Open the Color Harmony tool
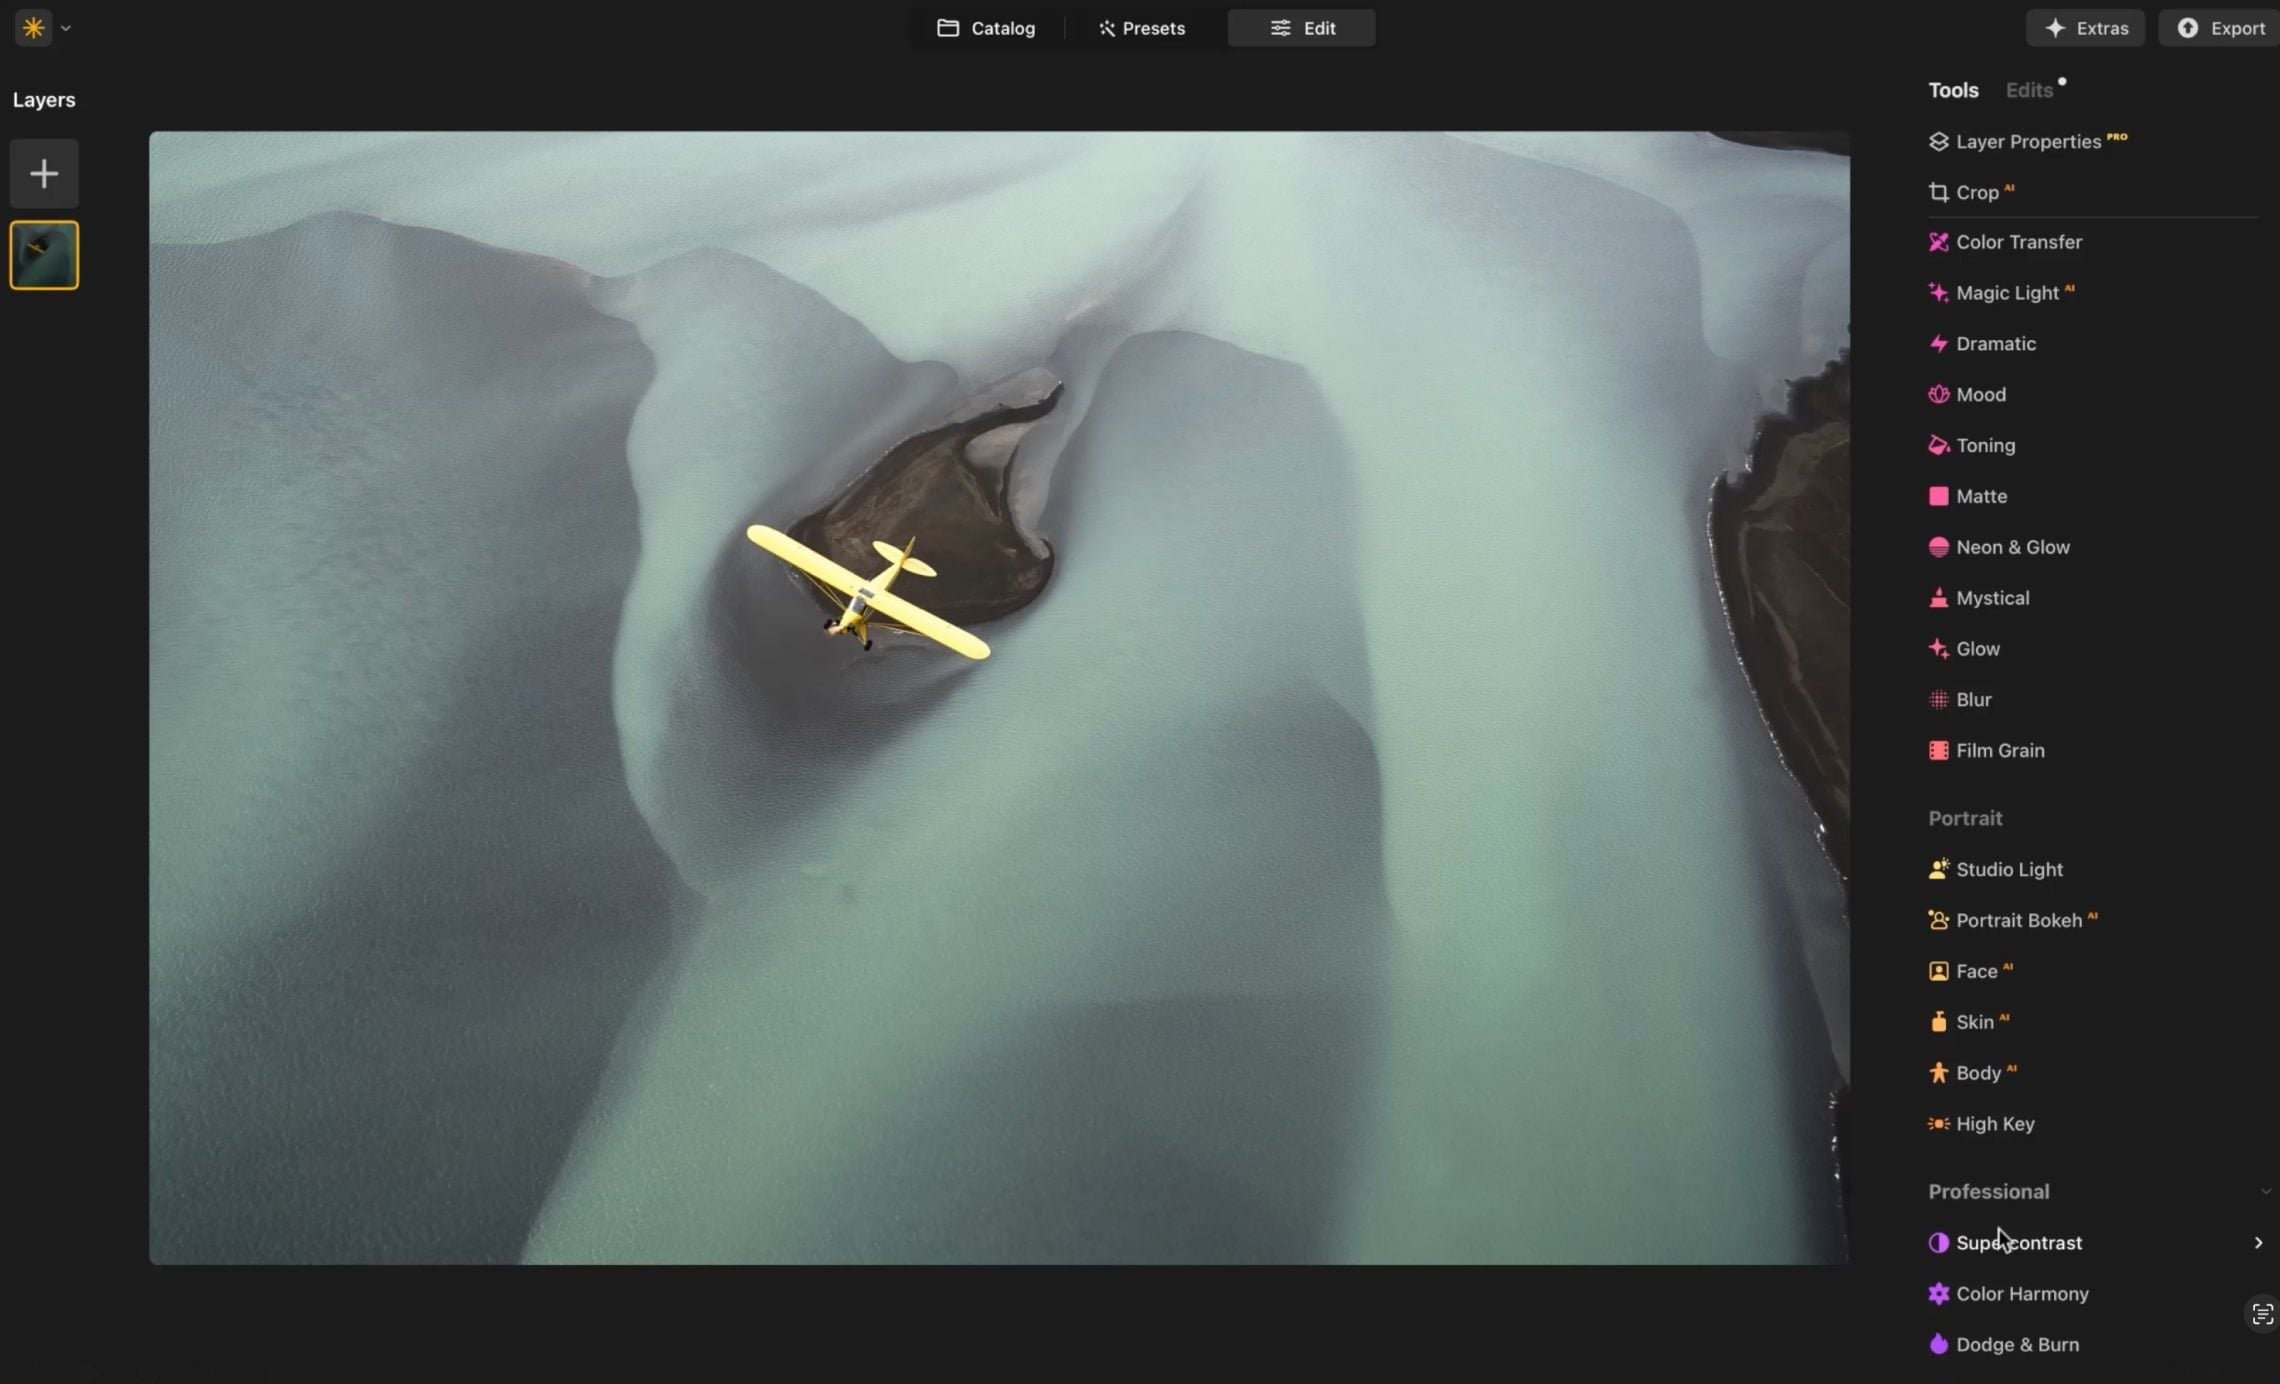Image resolution: width=2280 pixels, height=1384 pixels. tap(2008, 1294)
